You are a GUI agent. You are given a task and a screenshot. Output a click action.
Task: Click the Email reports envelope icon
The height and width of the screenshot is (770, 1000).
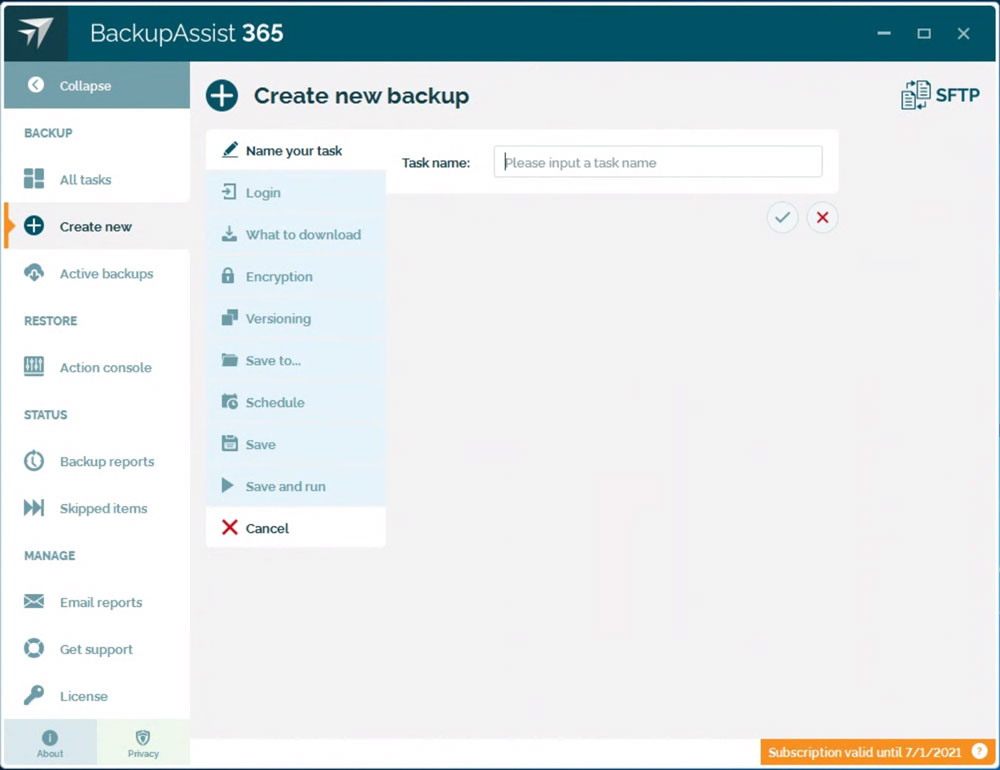click(x=34, y=602)
